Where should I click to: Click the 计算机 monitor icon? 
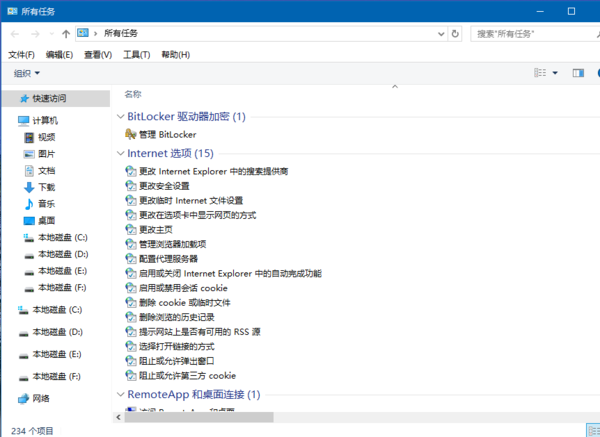click(23, 121)
